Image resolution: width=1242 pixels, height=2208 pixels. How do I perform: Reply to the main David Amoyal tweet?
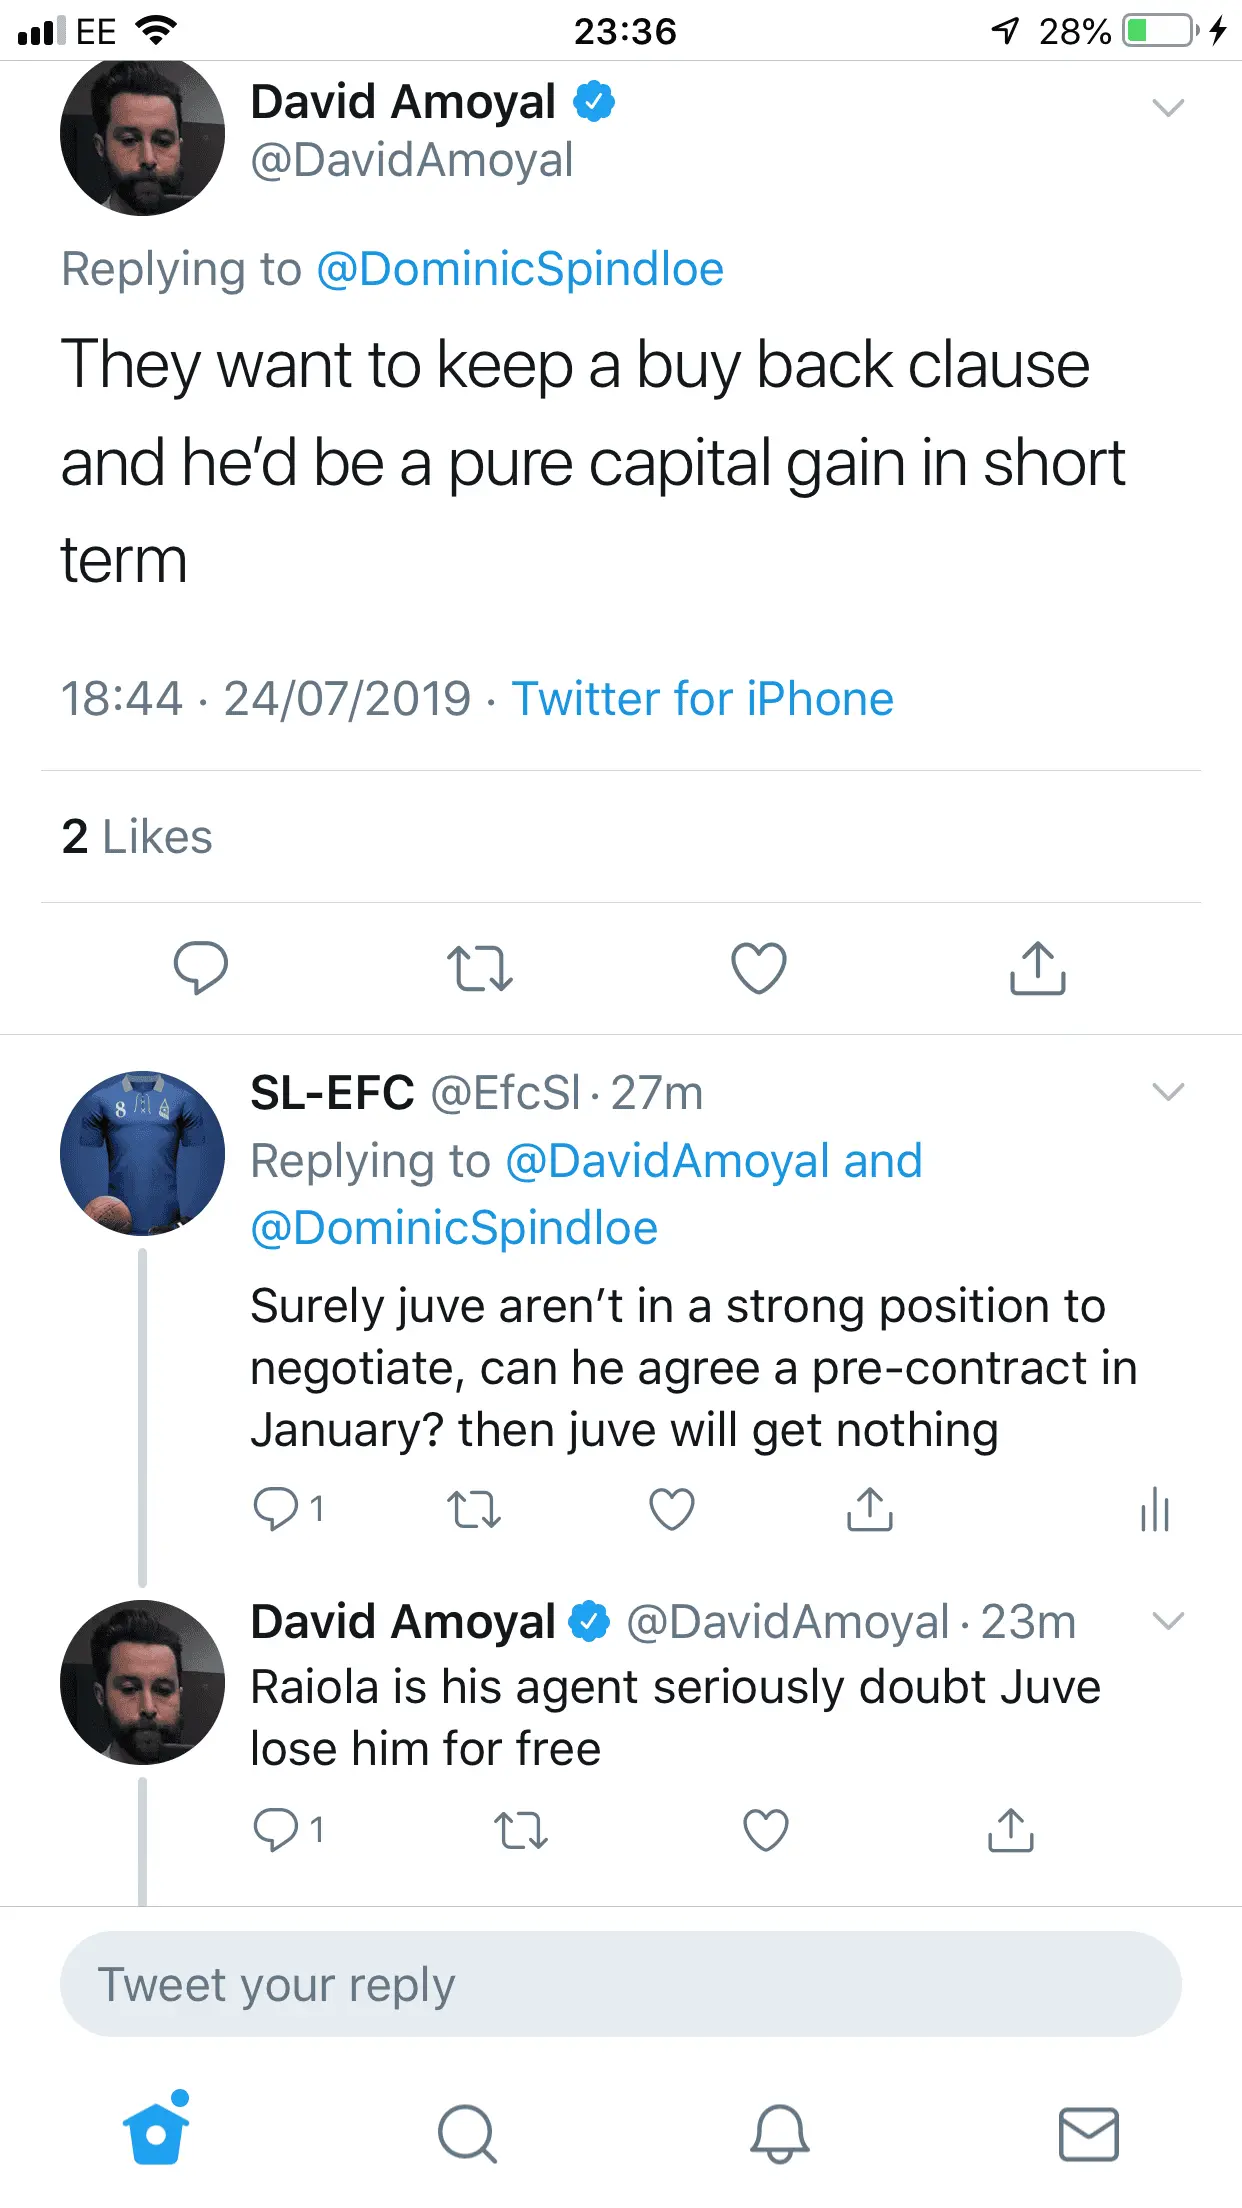pos(200,967)
